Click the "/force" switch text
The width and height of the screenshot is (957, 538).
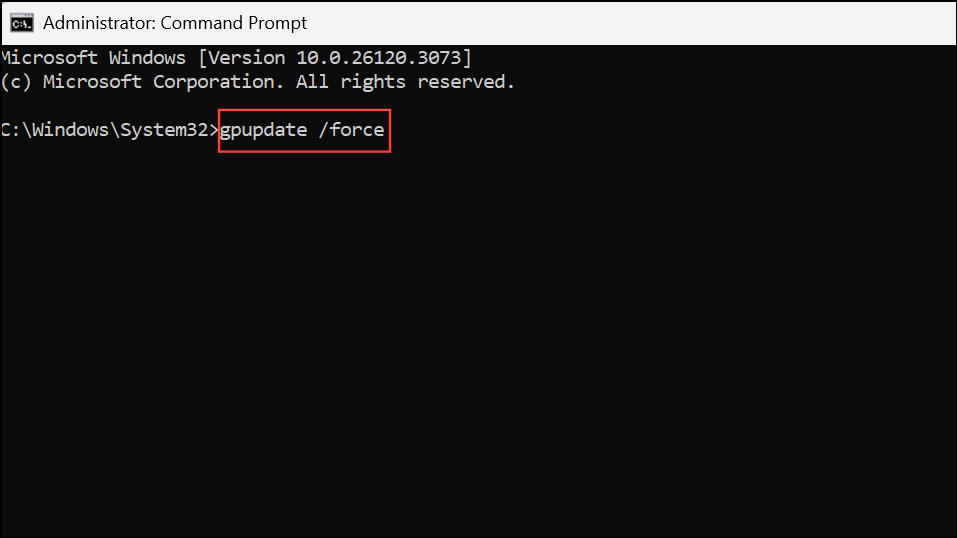[x=352, y=130]
